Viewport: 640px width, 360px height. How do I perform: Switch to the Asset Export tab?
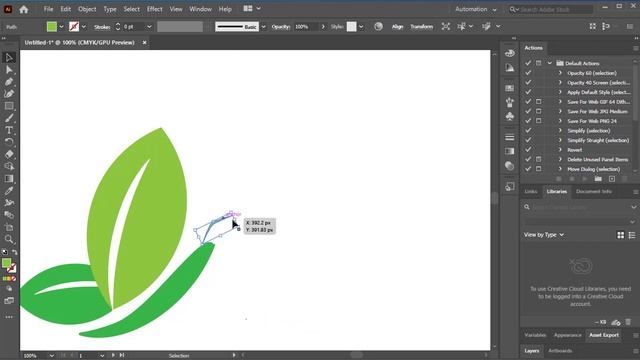[x=604, y=335]
